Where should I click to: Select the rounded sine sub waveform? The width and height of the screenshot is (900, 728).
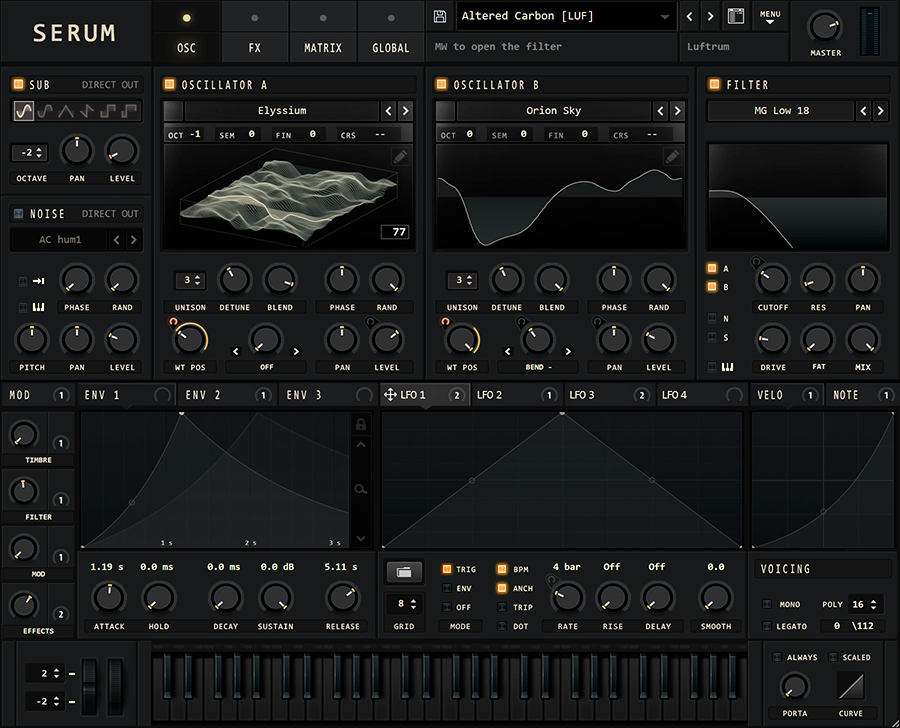[45, 111]
